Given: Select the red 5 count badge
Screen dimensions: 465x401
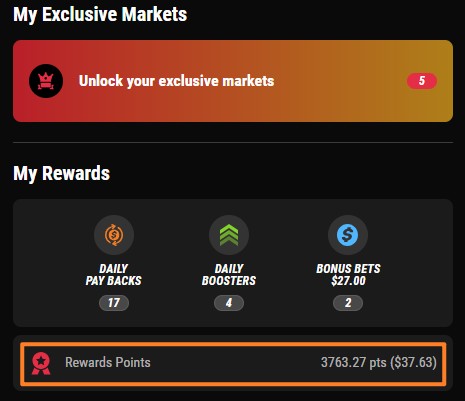Looking at the screenshot, I should pos(422,81).
